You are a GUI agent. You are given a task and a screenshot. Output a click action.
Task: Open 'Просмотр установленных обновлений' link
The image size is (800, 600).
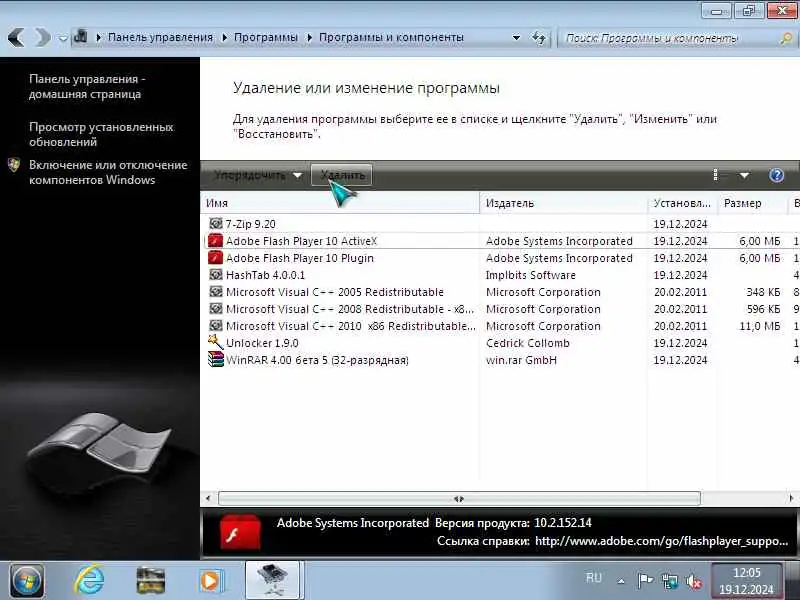point(101,134)
